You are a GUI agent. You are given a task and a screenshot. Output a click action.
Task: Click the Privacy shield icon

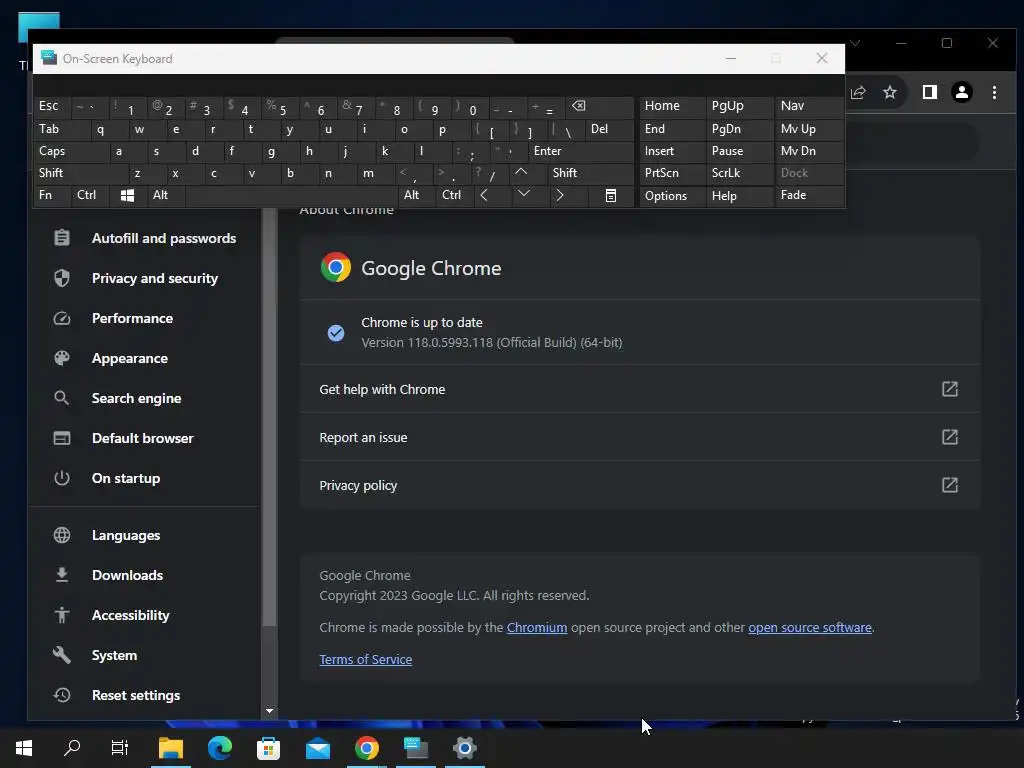point(62,278)
